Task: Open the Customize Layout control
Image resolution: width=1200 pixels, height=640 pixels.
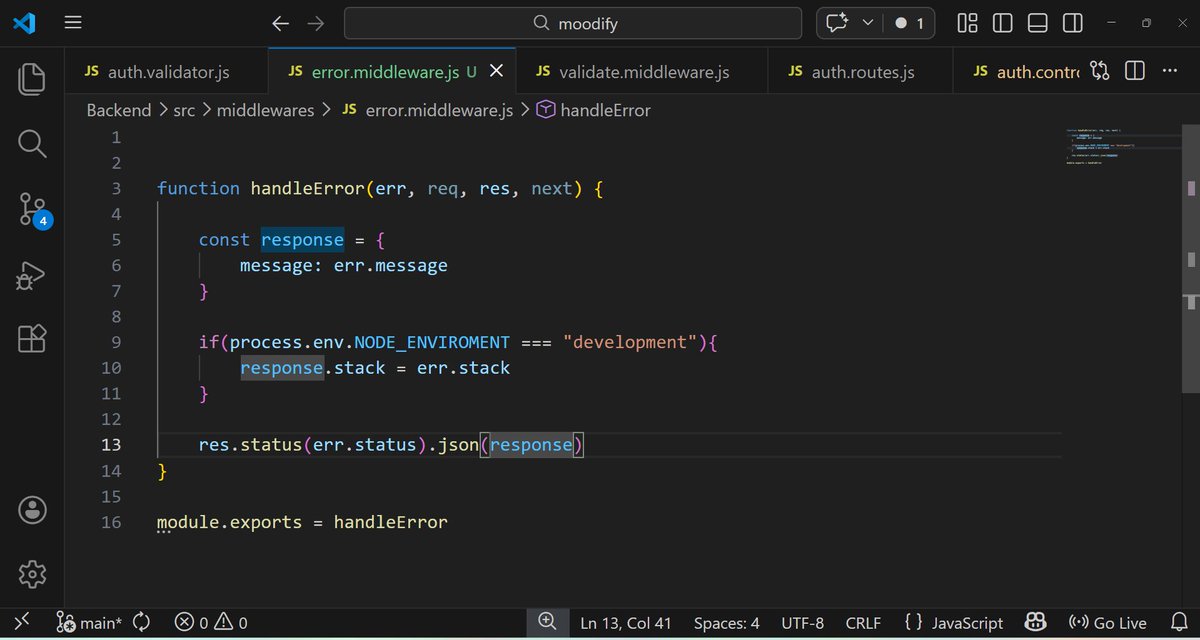Action: (967, 23)
